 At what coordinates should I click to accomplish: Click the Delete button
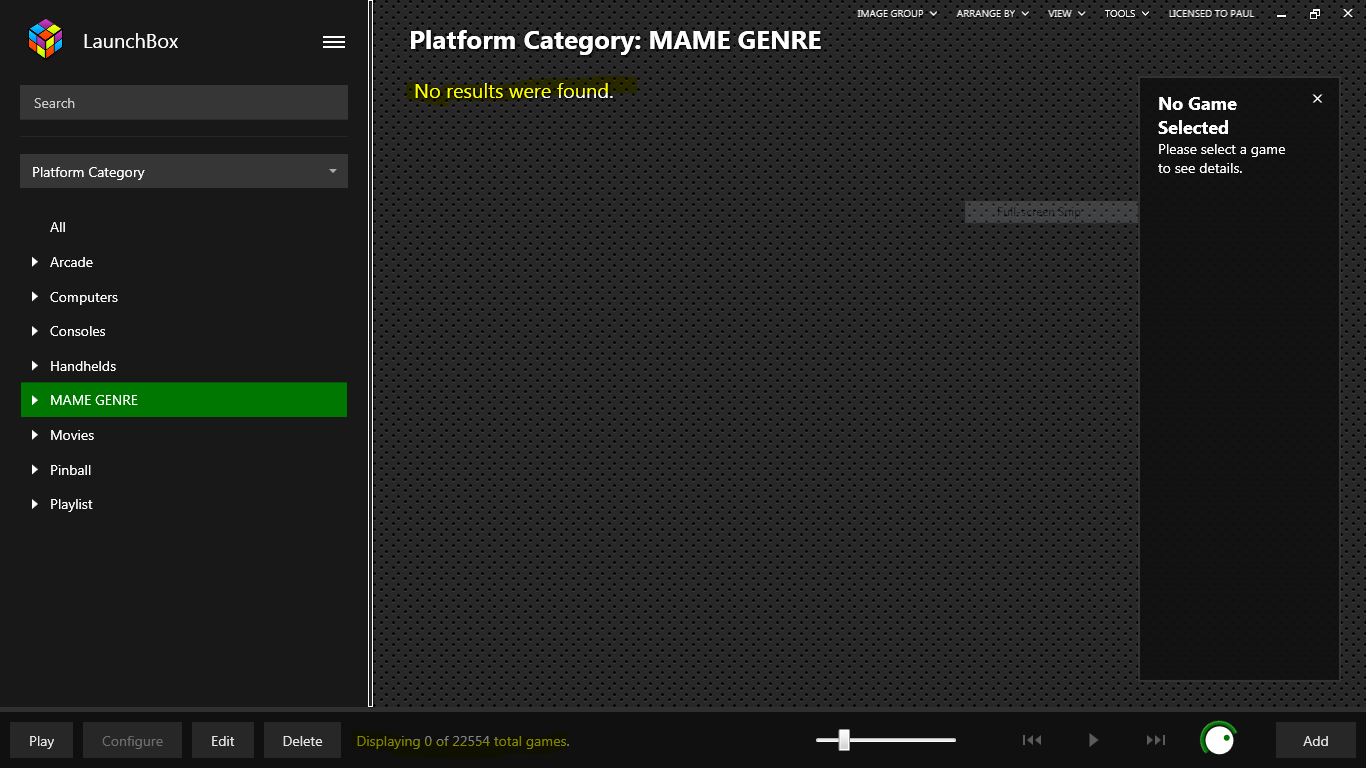(x=302, y=740)
